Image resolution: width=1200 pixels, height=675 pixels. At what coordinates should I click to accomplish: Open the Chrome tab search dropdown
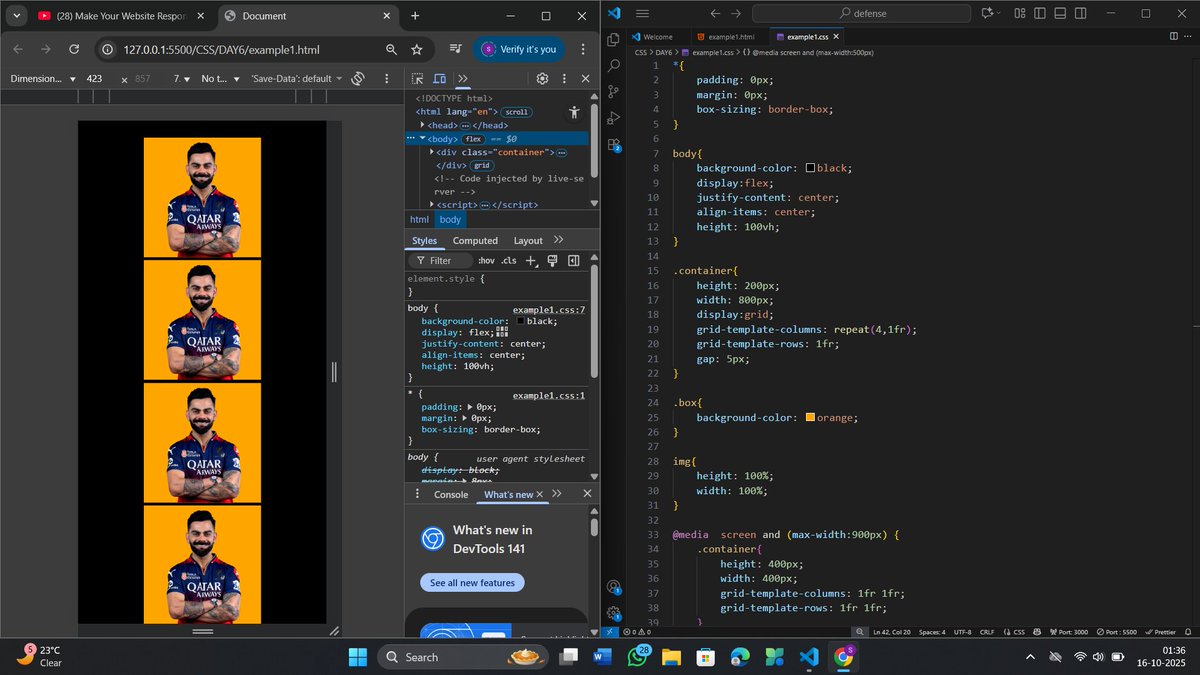(17, 15)
